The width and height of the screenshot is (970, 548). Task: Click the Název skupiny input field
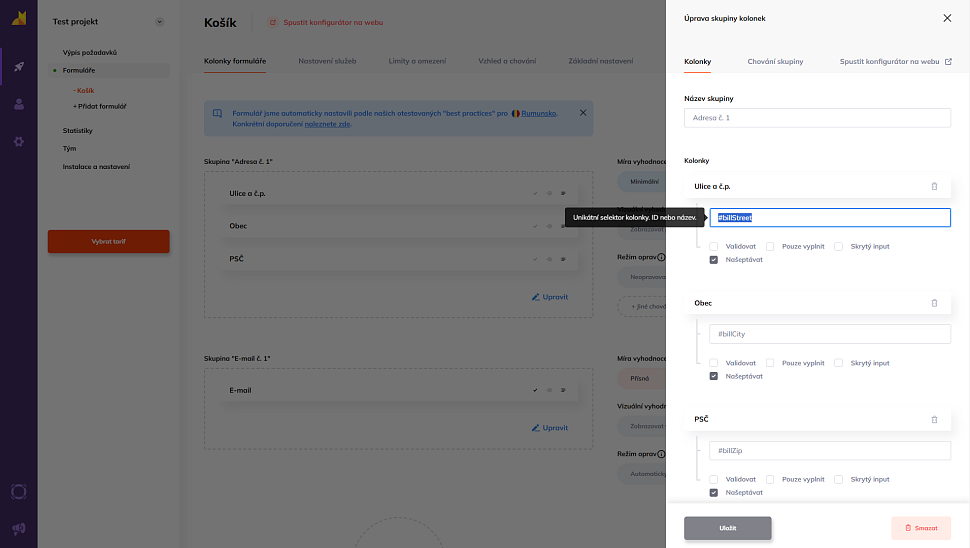817,118
